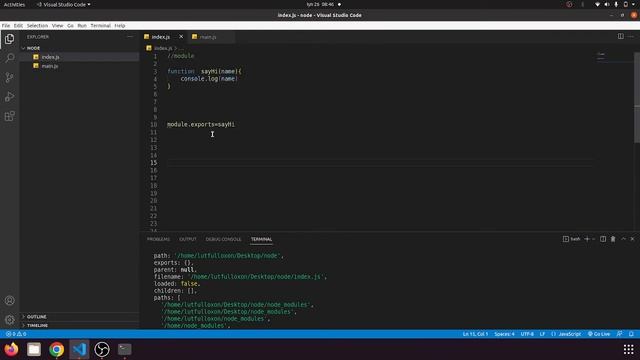The image size is (640, 360).
Task: Open the notifications bell in status bar
Action: 631,334
